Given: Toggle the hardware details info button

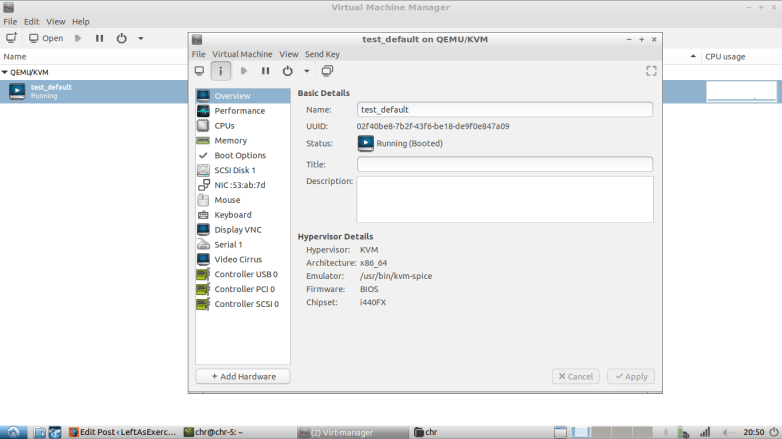Looking at the screenshot, I should tap(220, 71).
